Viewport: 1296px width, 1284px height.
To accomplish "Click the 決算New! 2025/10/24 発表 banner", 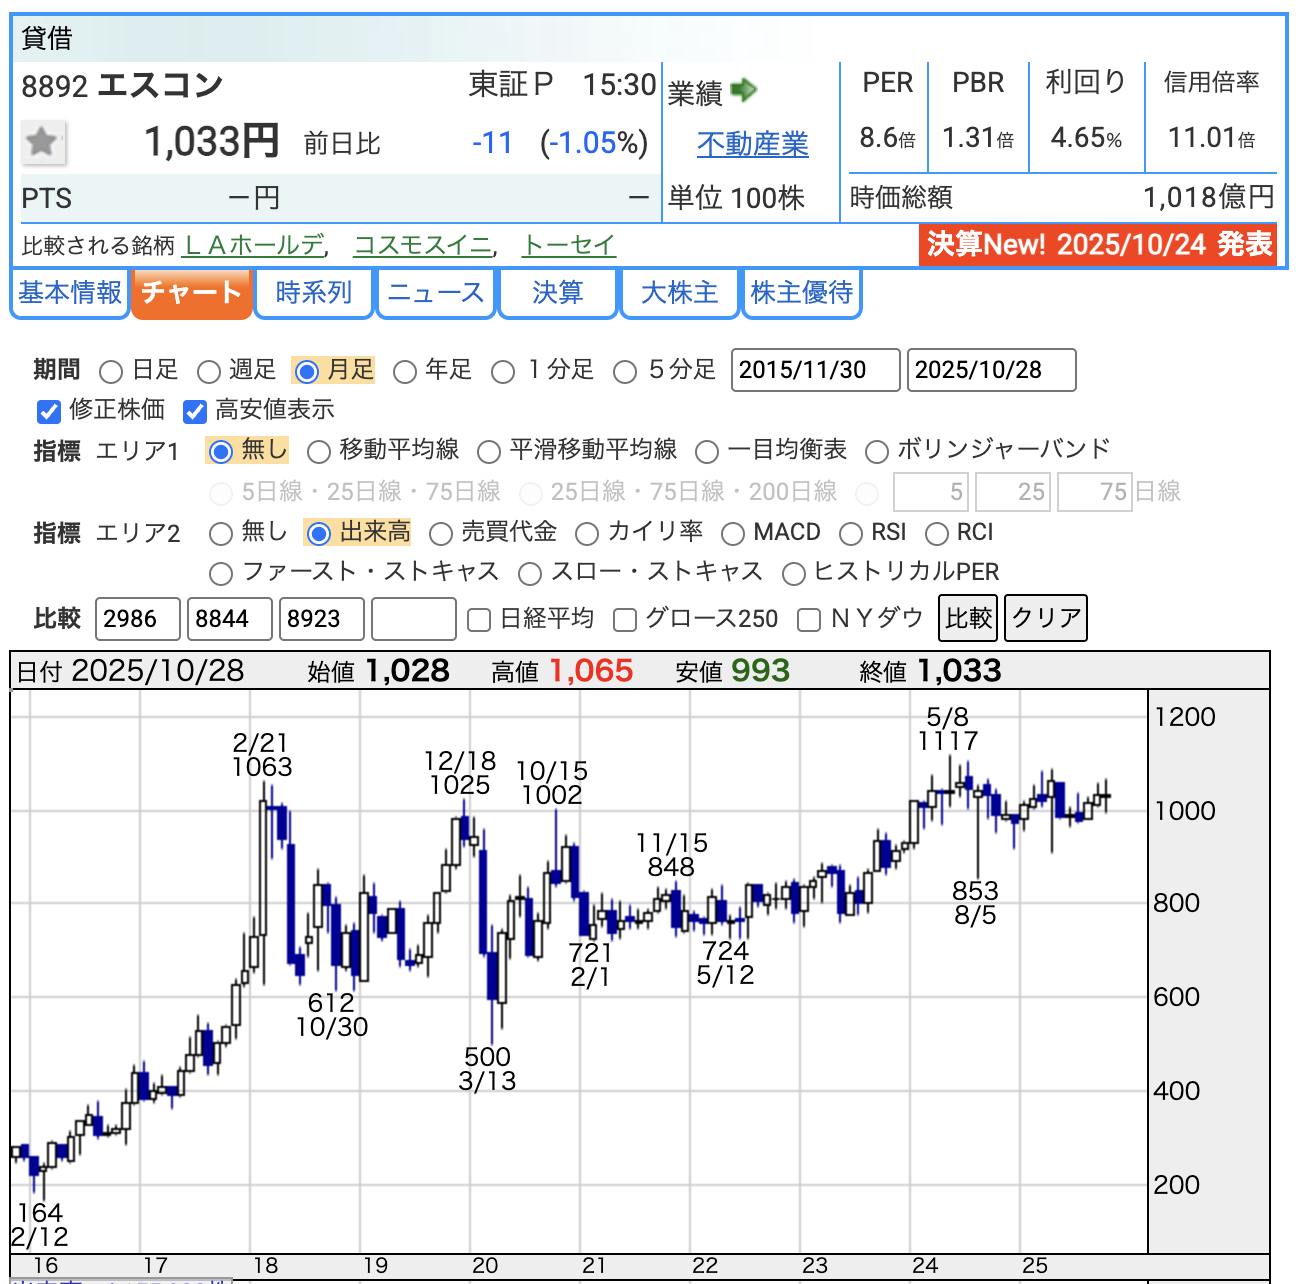I will point(1098,245).
